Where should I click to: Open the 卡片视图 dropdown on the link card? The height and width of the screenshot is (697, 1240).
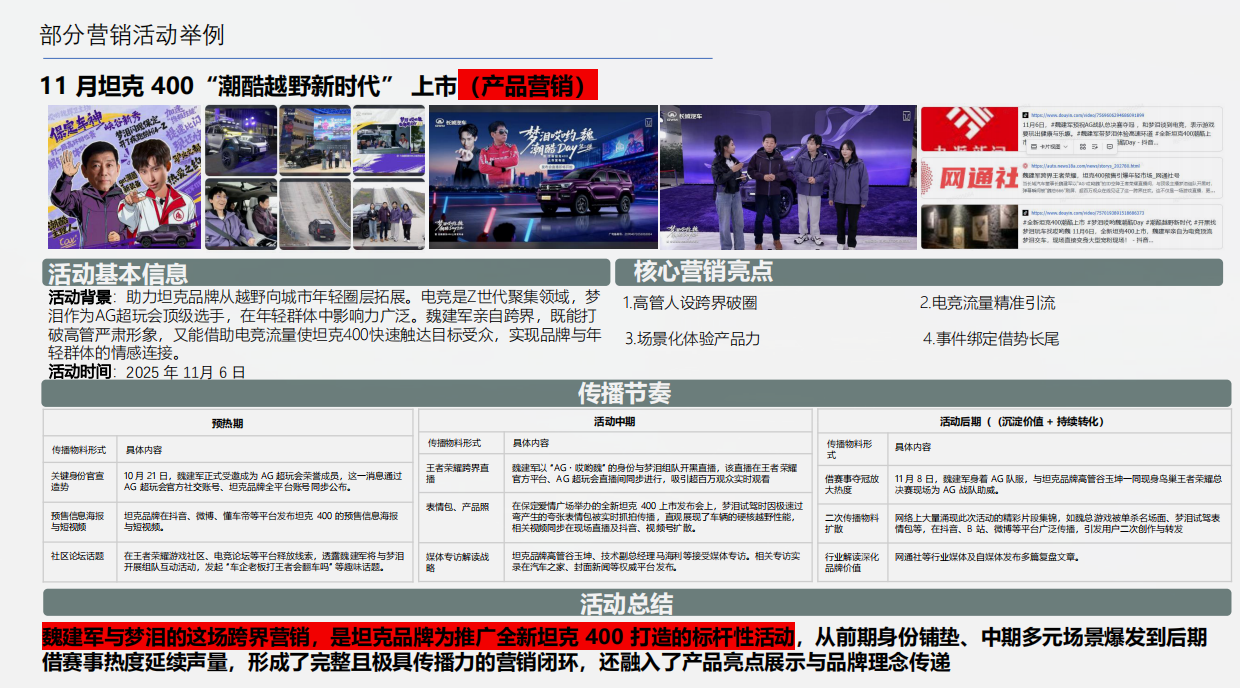pyautogui.click(x=1049, y=147)
